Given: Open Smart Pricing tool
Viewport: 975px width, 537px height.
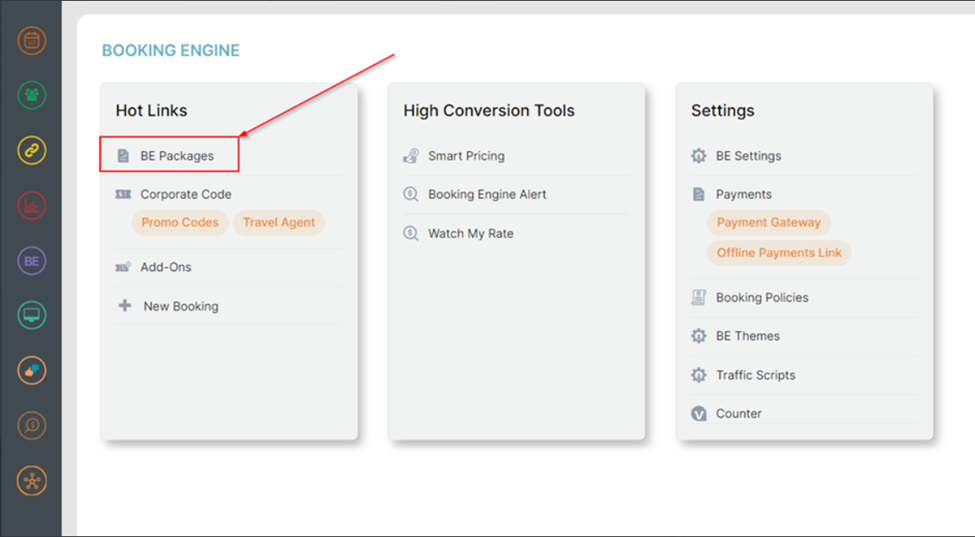Looking at the screenshot, I should (466, 156).
